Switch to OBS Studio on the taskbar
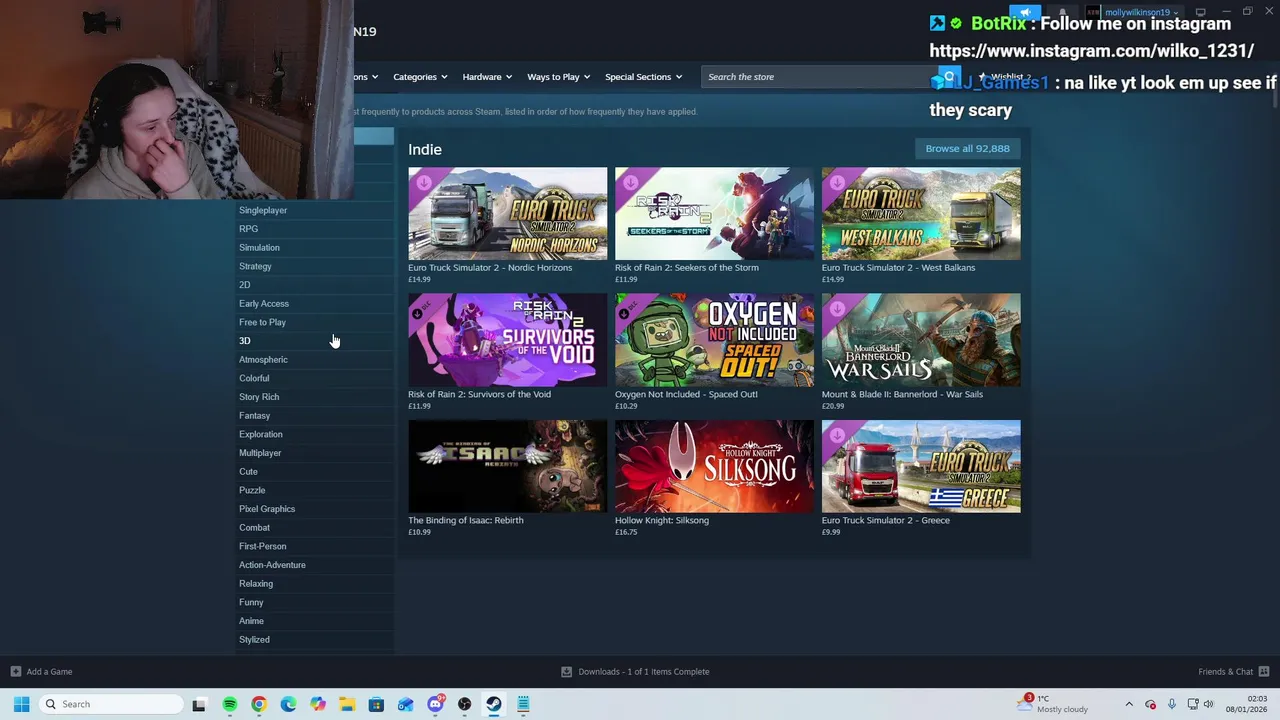Viewport: 1280px width, 720px height. tap(465, 704)
